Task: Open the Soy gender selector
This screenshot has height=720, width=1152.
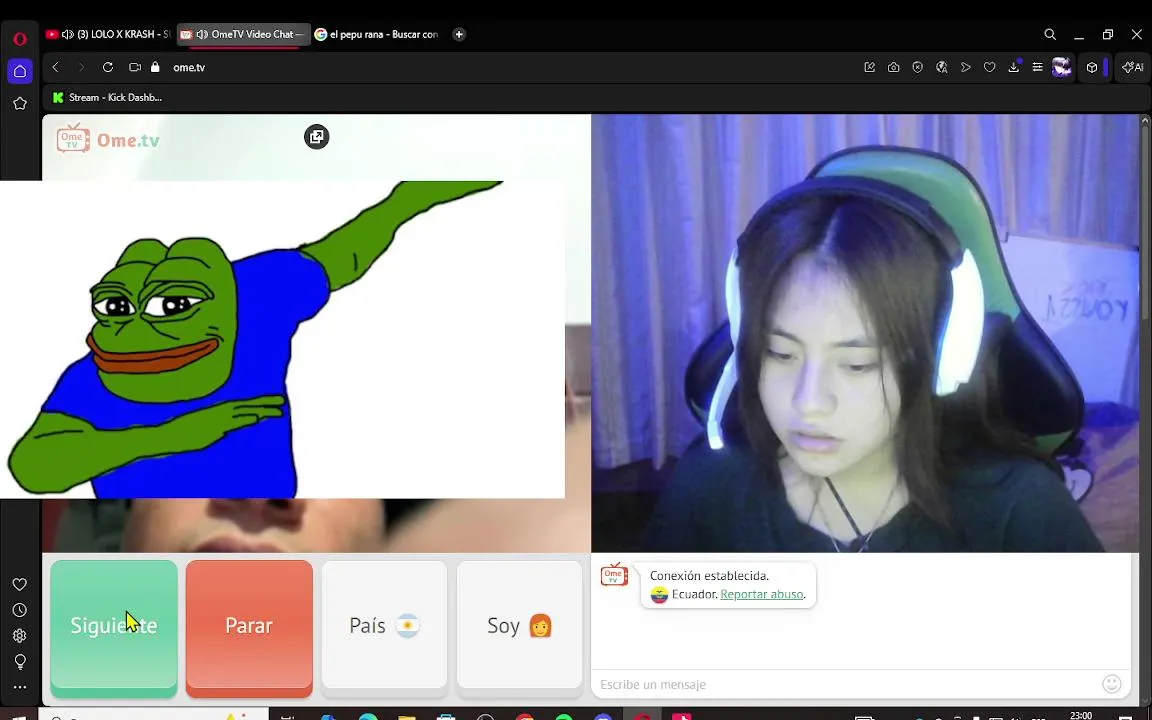Action: pyautogui.click(x=519, y=626)
